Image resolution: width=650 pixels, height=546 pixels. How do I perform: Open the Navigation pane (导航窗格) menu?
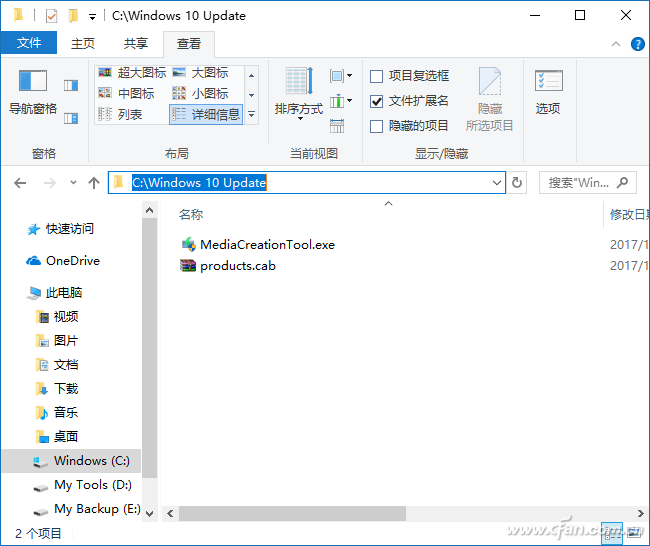pyautogui.click(x=33, y=92)
